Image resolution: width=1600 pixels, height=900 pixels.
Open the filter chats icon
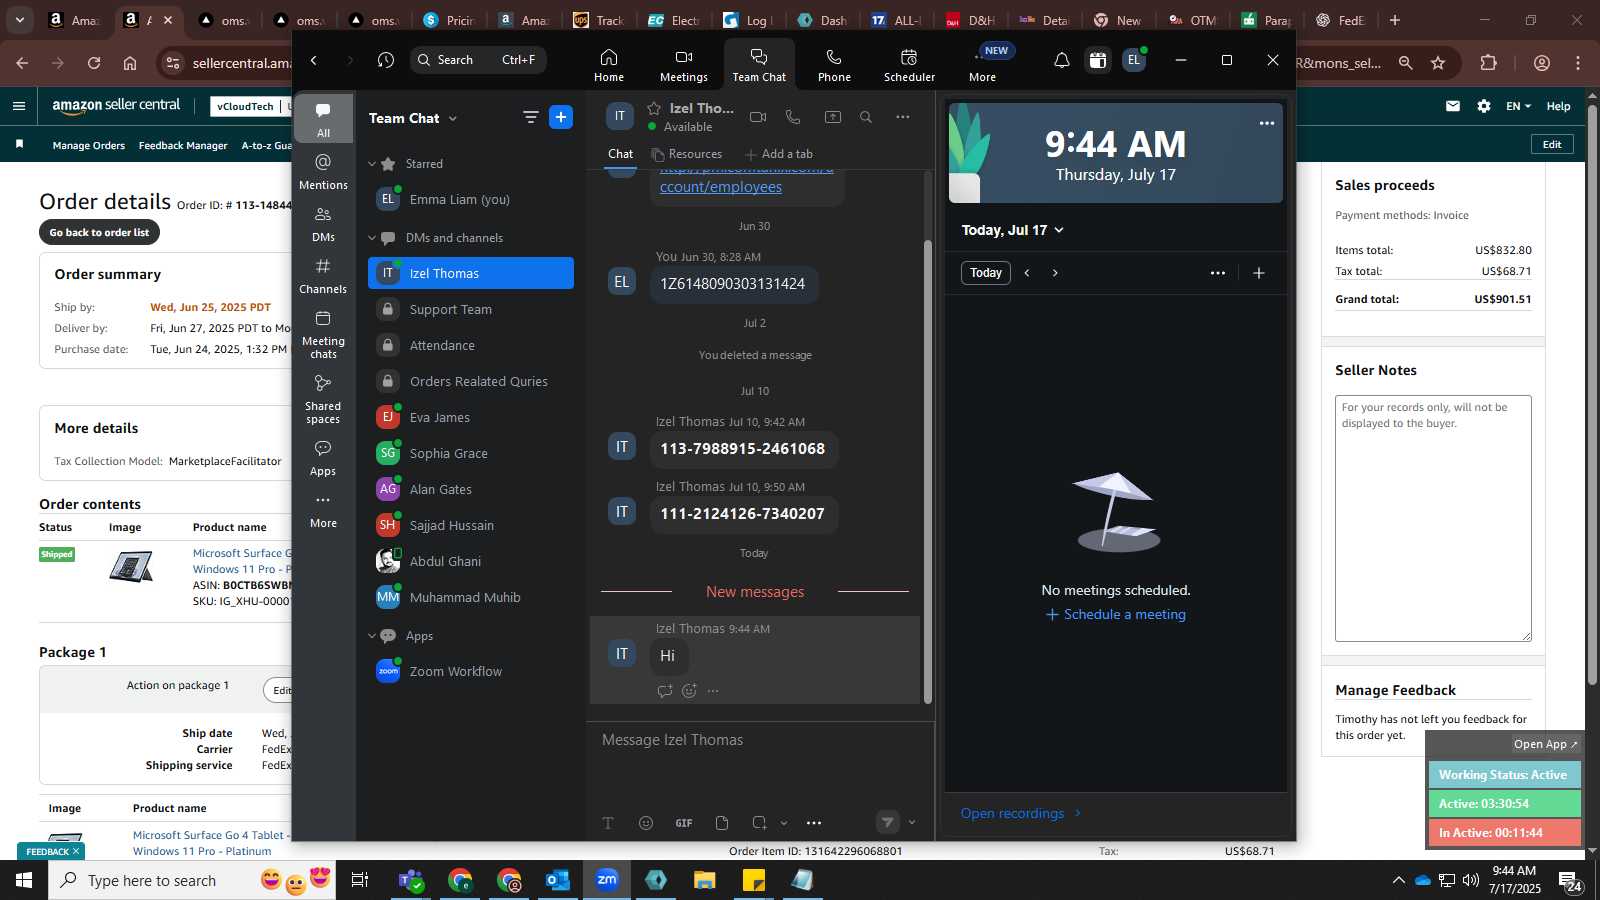click(530, 118)
